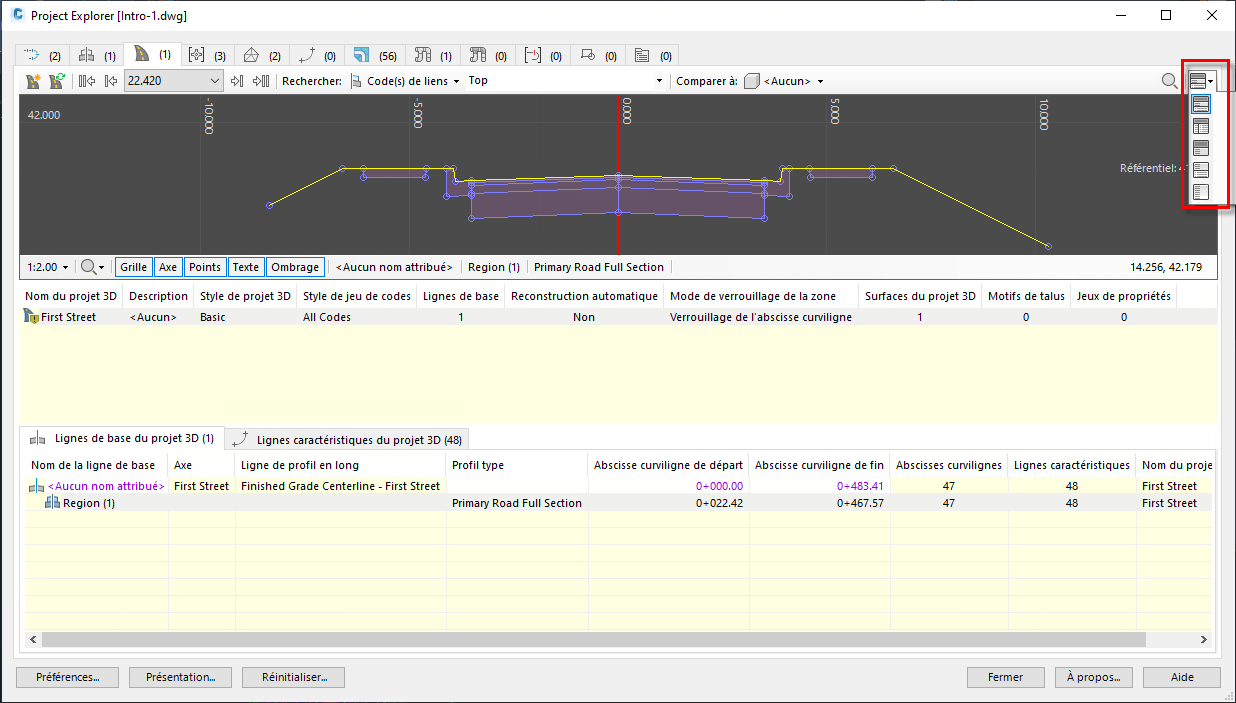Click the À propos... button
This screenshot has height=703, width=1236.
pyautogui.click(x=1093, y=677)
